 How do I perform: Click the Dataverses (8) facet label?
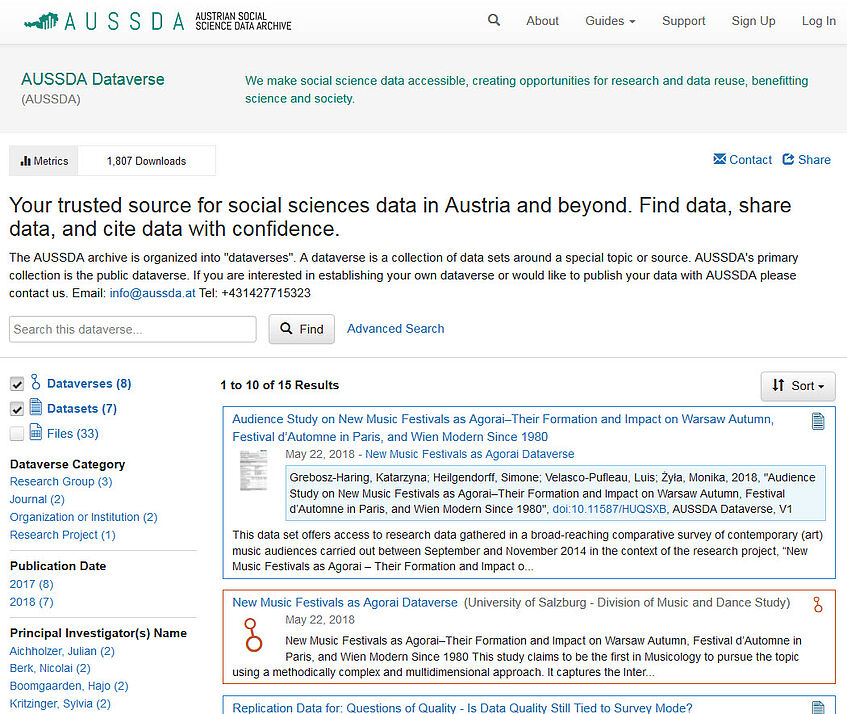pos(89,383)
